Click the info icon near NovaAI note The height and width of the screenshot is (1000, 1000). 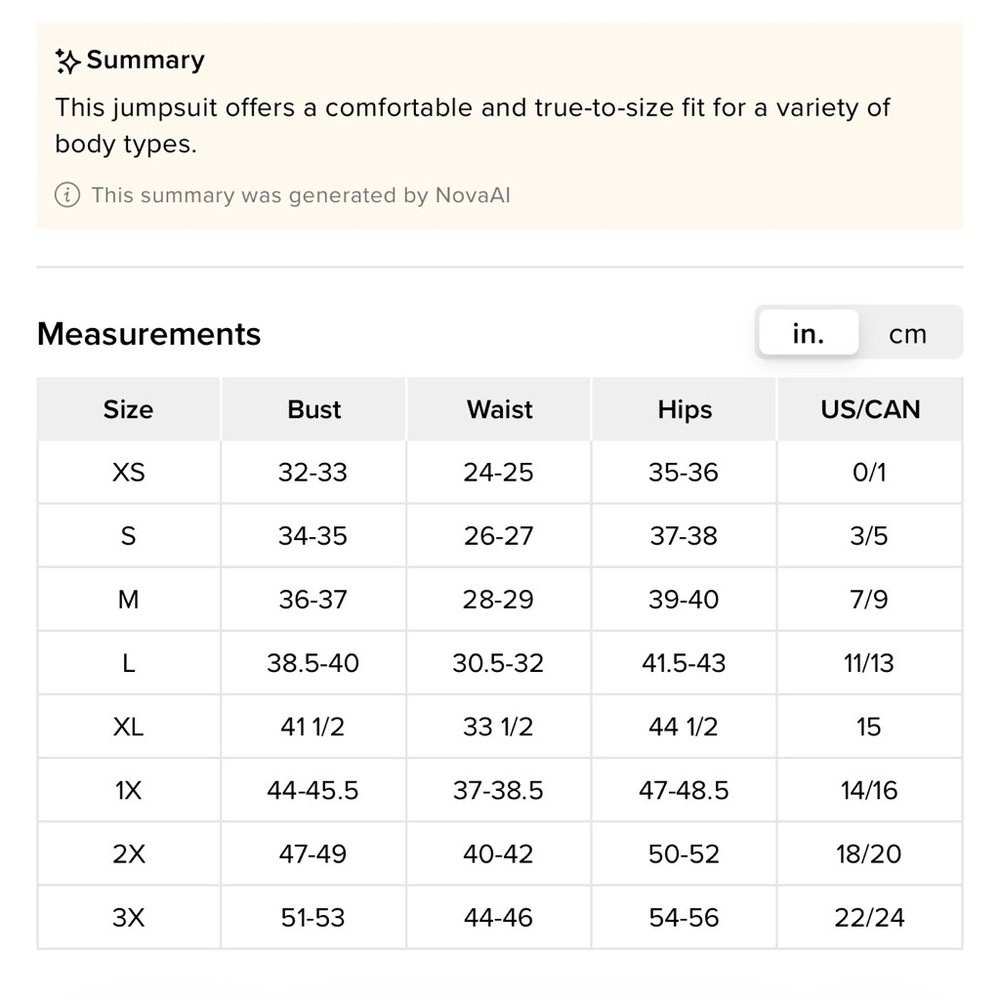(67, 195)
